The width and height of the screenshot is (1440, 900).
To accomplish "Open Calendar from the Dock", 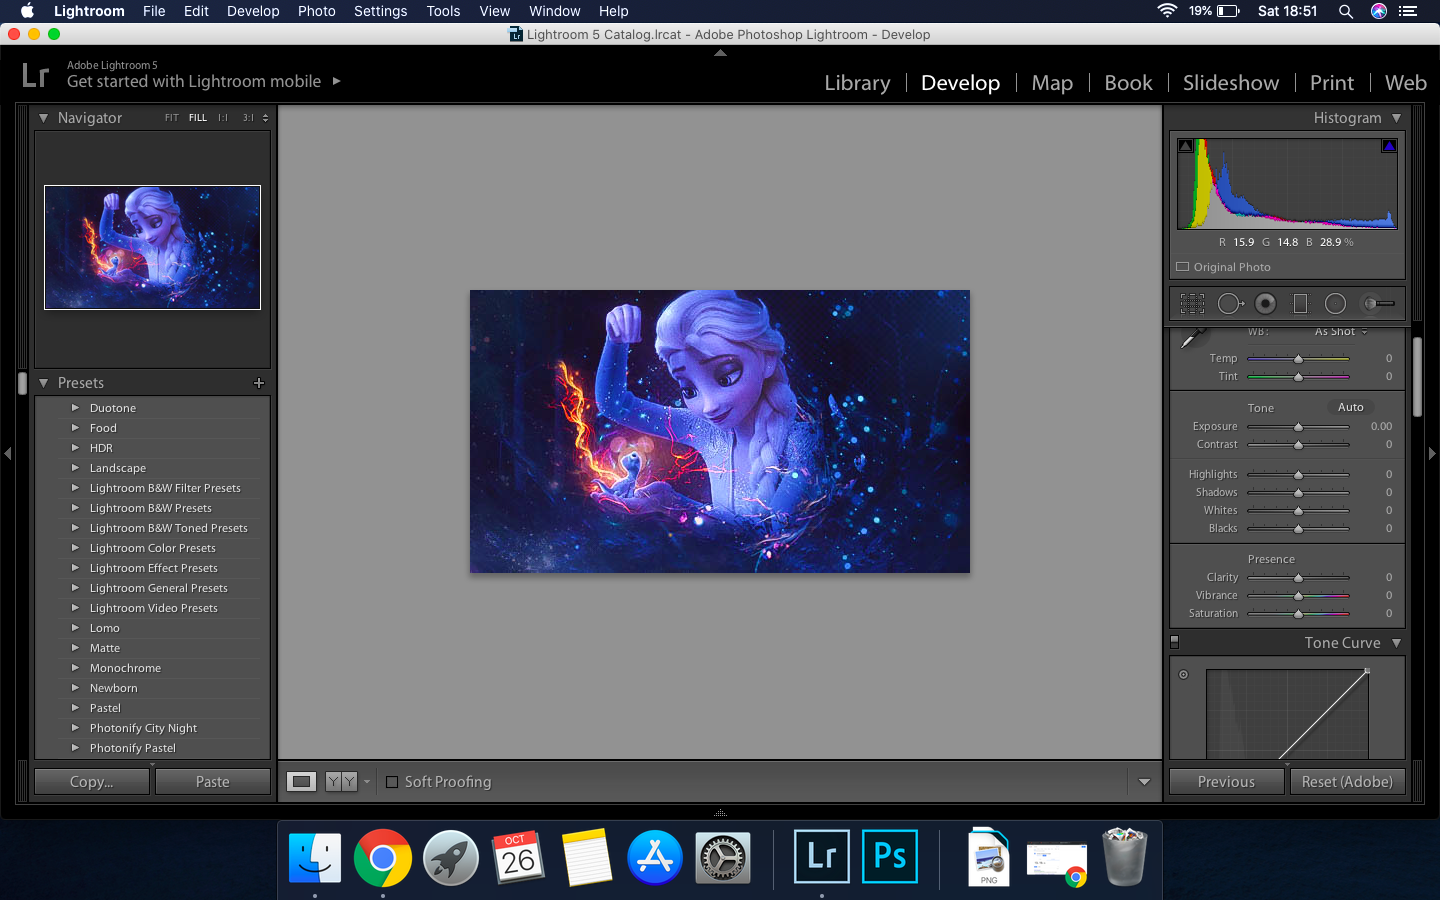I will click(x=519, y=857).
